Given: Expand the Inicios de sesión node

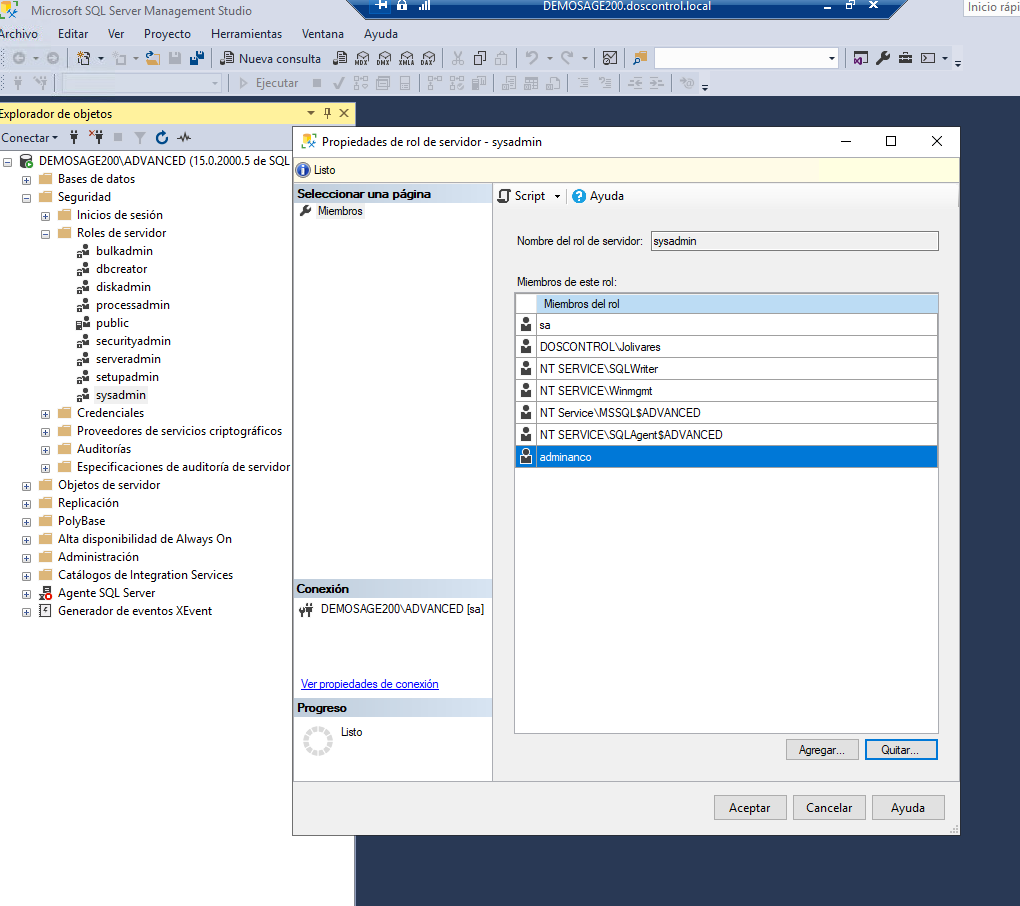Looking at the screenshot, I should (46, 216).
